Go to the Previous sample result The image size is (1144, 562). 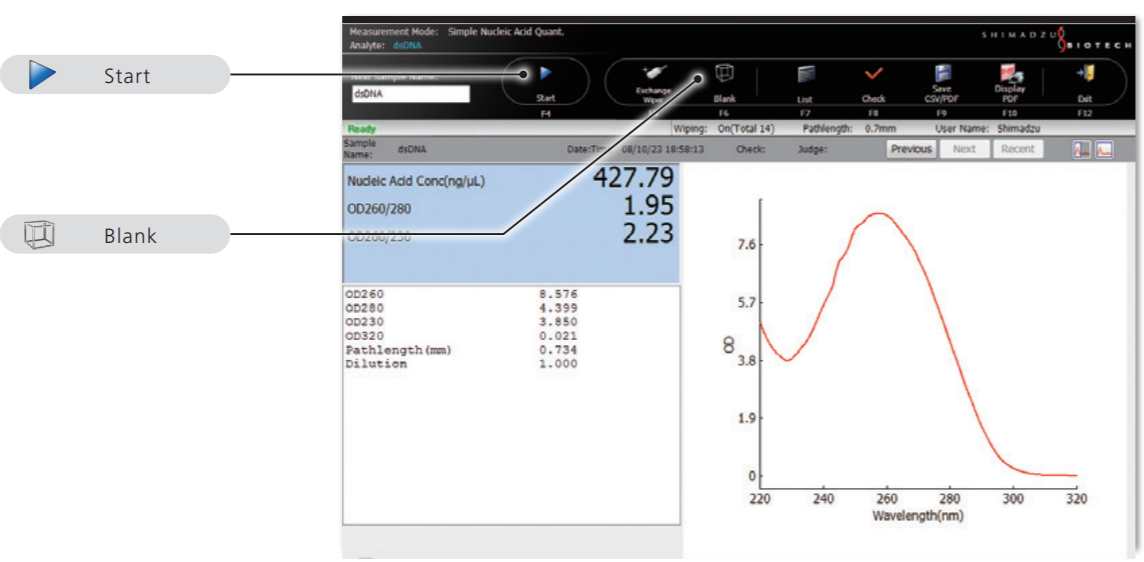tap(911, 149)
